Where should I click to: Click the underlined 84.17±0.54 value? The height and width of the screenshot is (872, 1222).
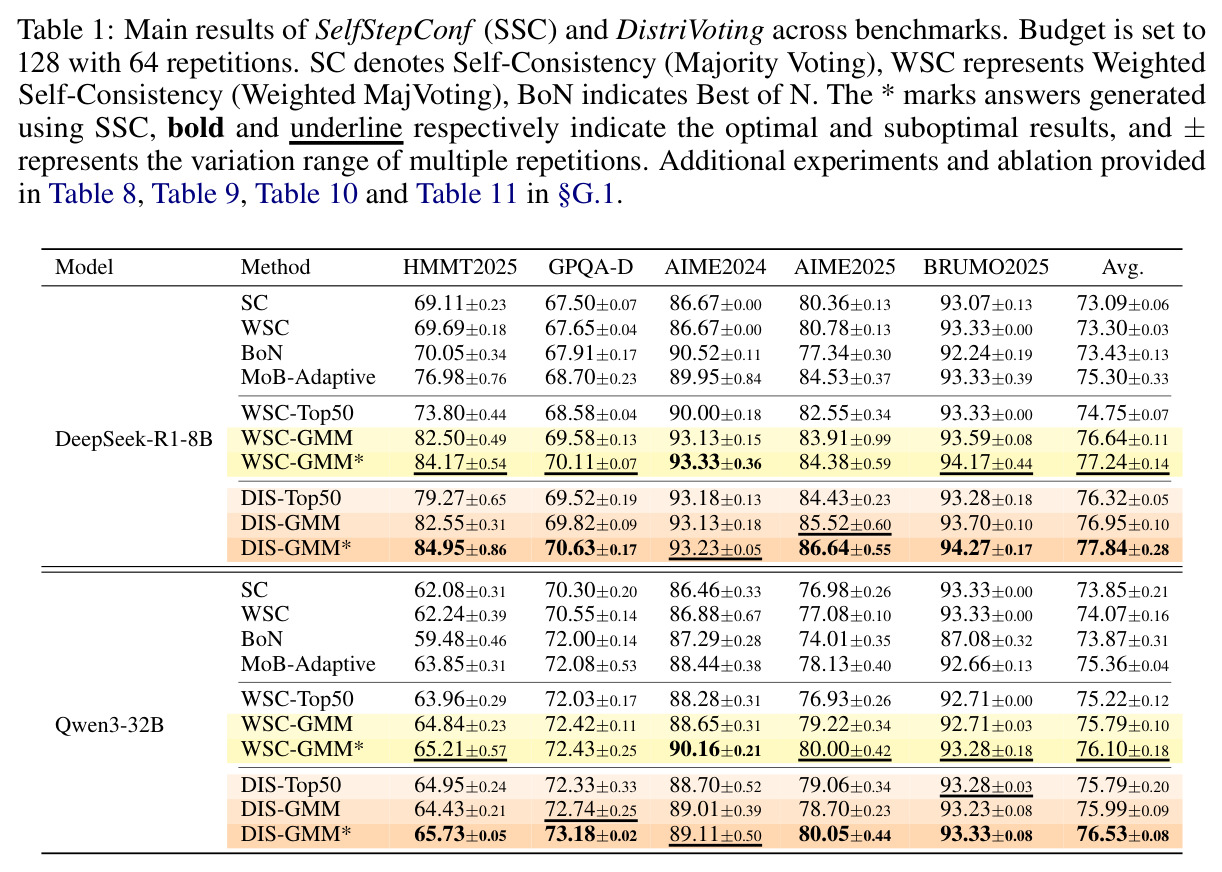(460, 466)
